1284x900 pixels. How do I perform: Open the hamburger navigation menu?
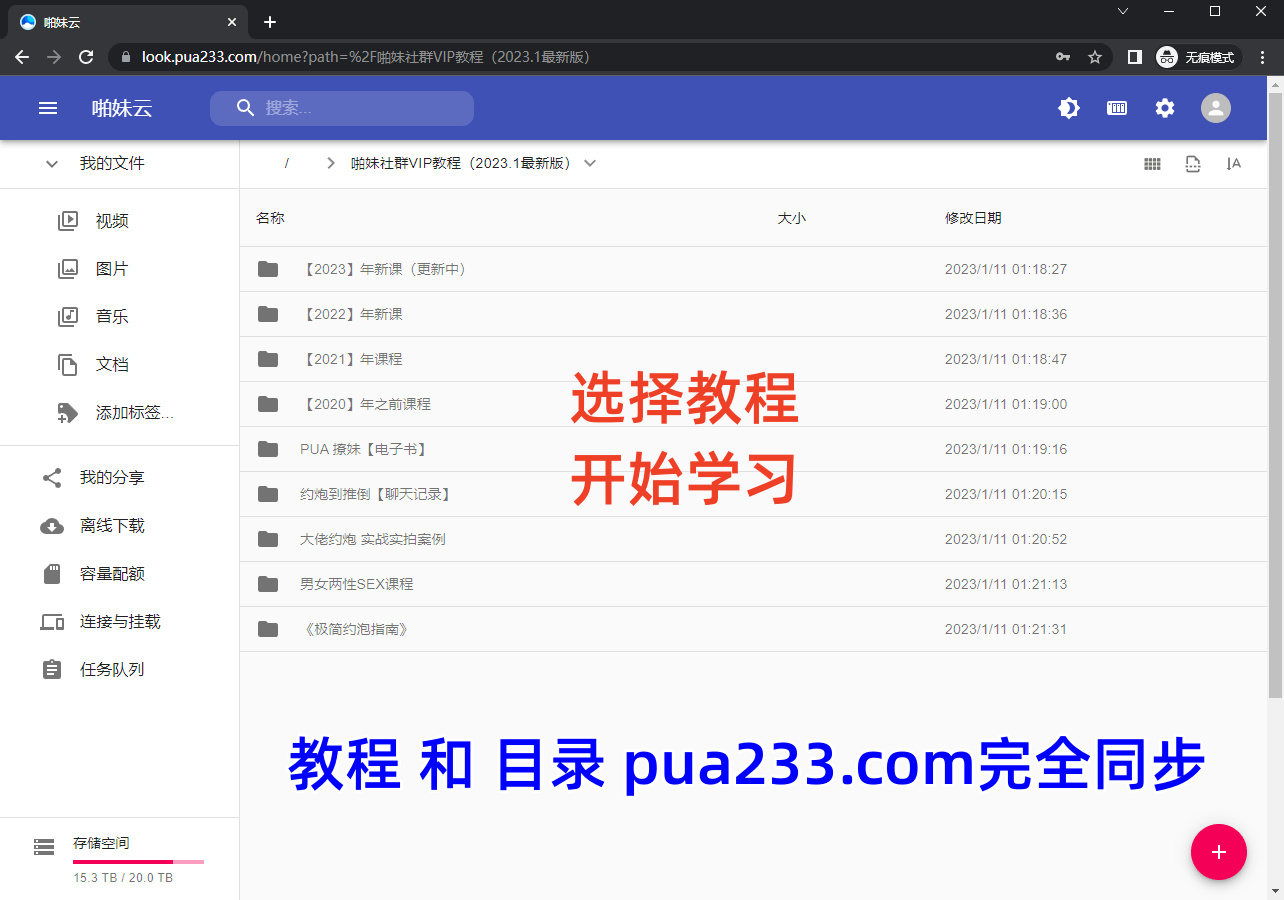pyautogui.click(x=48, y=108)
